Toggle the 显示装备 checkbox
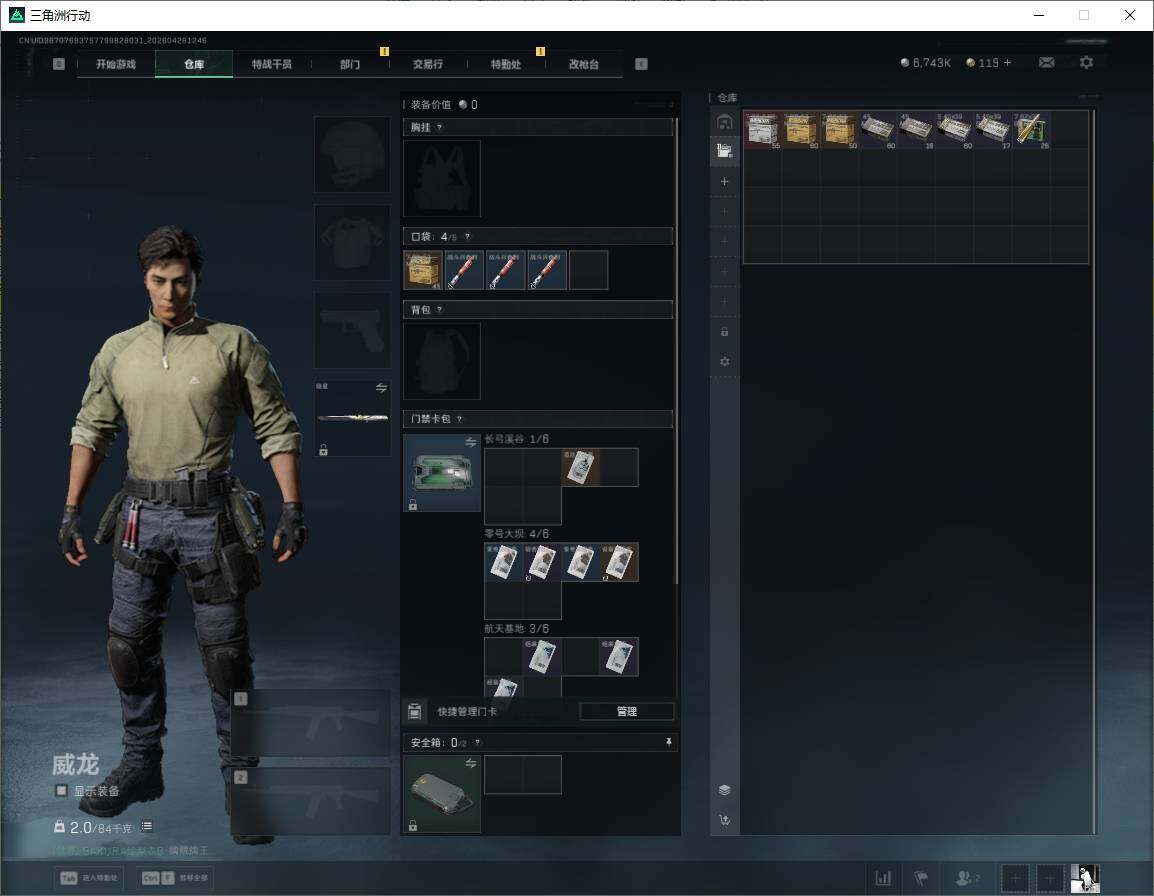The image size is (1154, 896). 62,791
